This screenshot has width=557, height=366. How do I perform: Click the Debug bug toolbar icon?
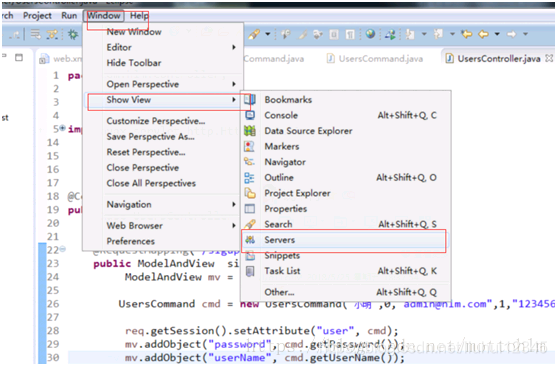pos(73,34)
